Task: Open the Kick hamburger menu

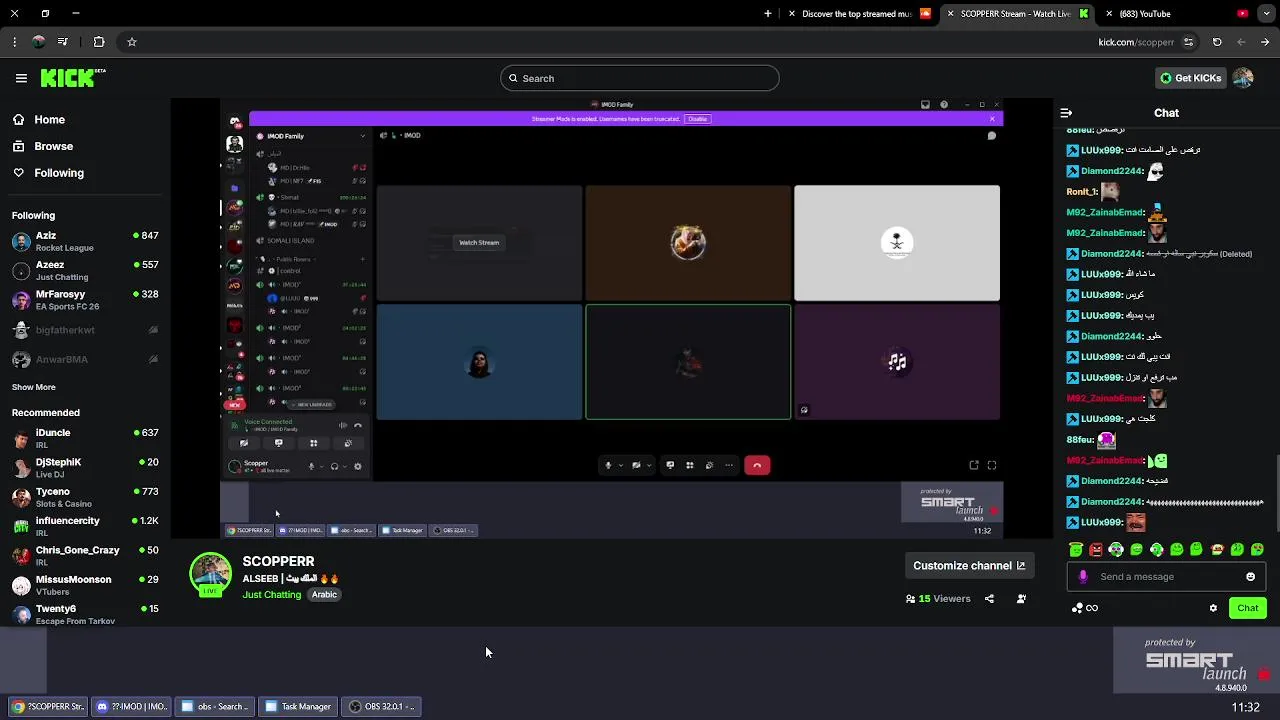Action: pyautogui.click(x=21, y=78)
